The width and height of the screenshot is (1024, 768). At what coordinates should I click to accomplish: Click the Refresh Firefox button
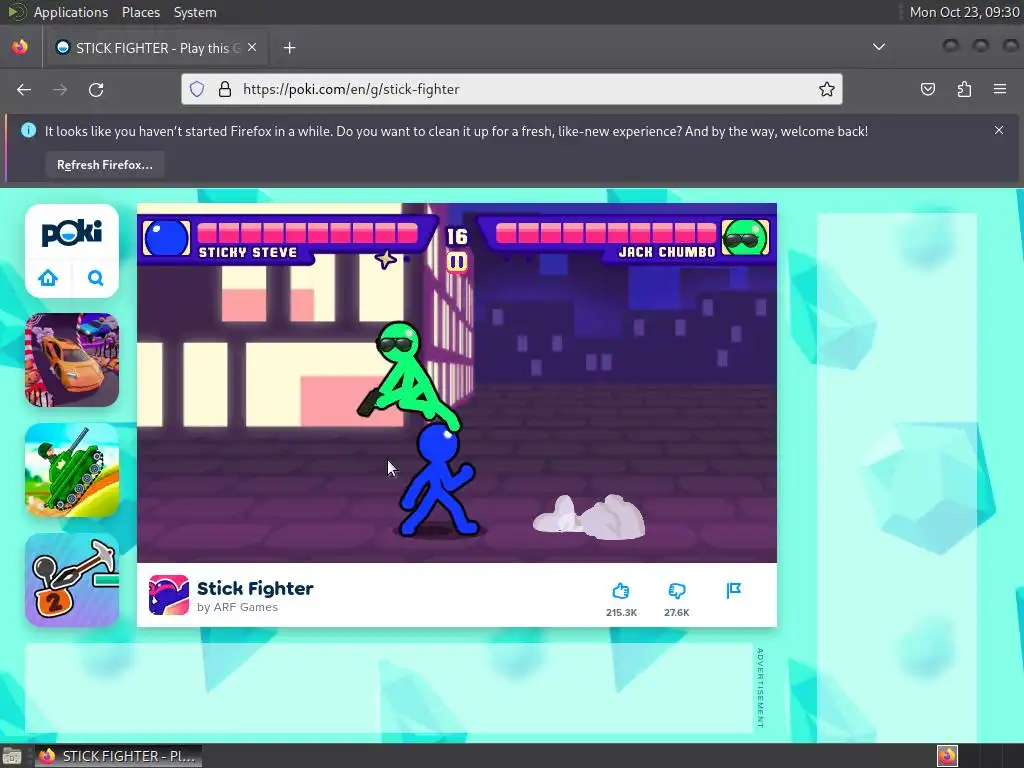click(x=104, y=165)
